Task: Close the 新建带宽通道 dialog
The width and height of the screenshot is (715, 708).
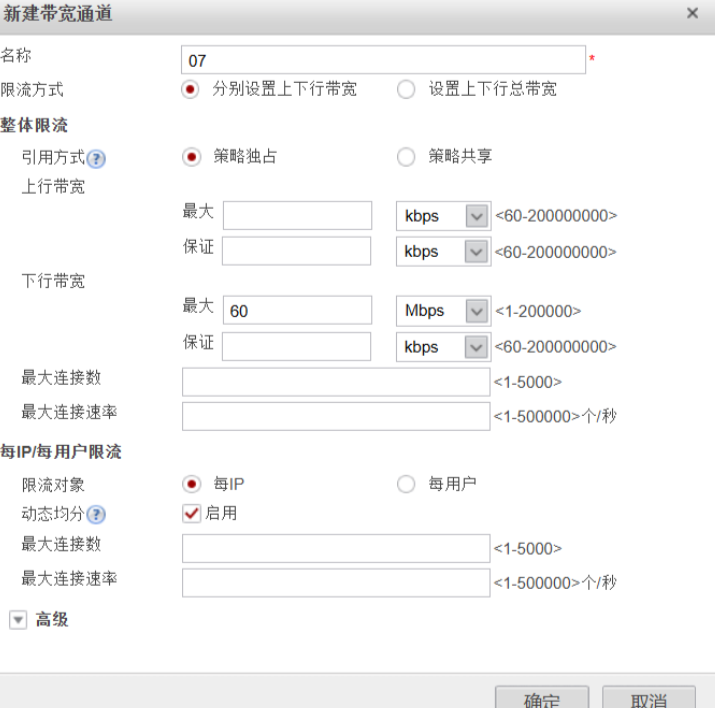Action: 692,13
